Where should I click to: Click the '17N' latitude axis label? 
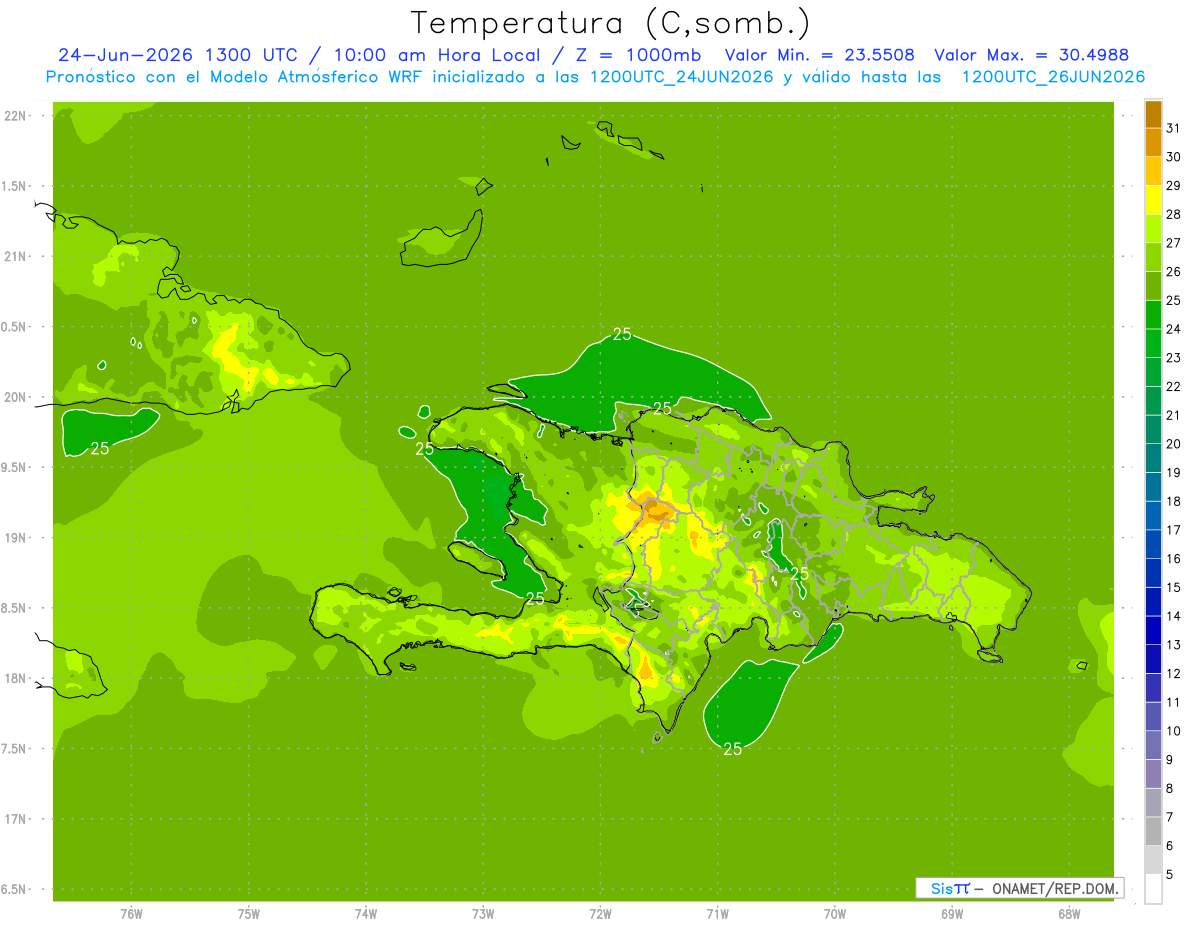pos(16,819)
